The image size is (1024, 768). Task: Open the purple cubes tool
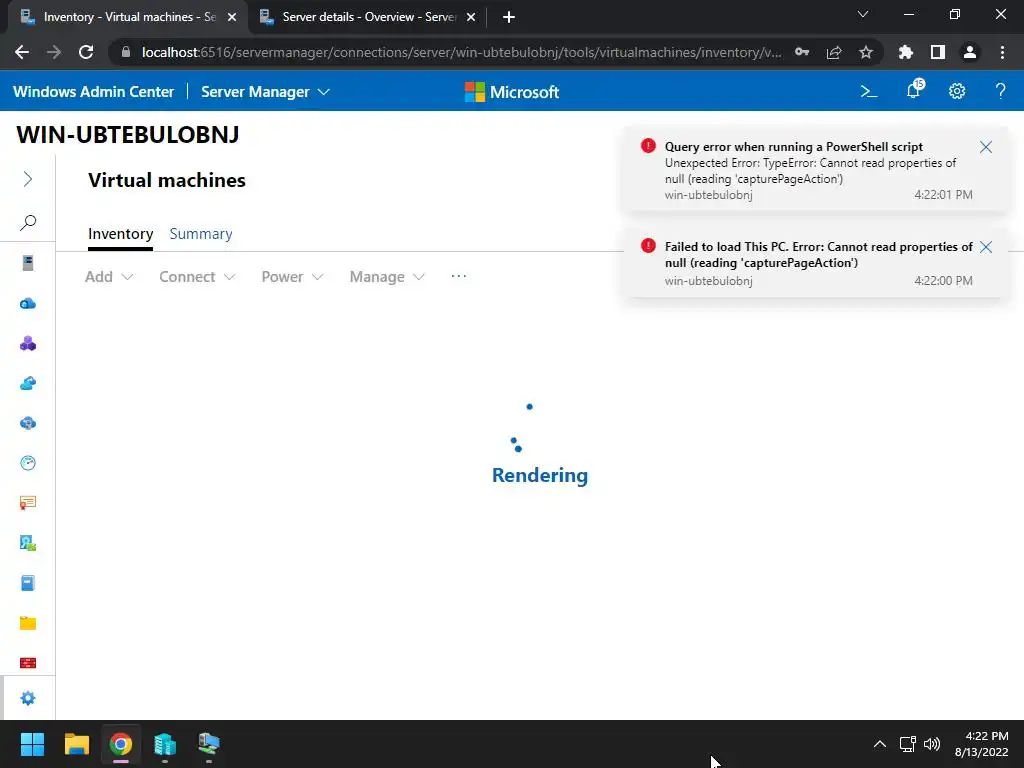27,344
